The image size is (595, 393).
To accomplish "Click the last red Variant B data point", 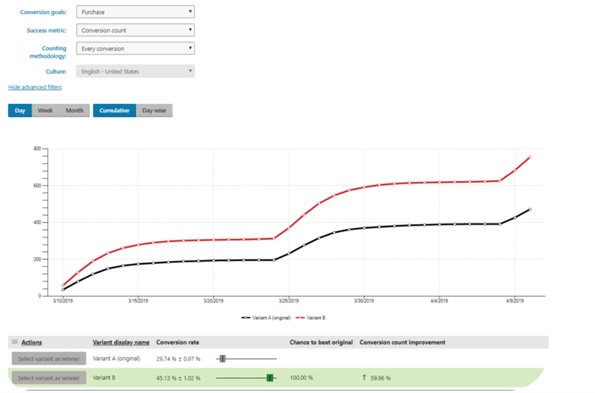I will click(530, 157).
